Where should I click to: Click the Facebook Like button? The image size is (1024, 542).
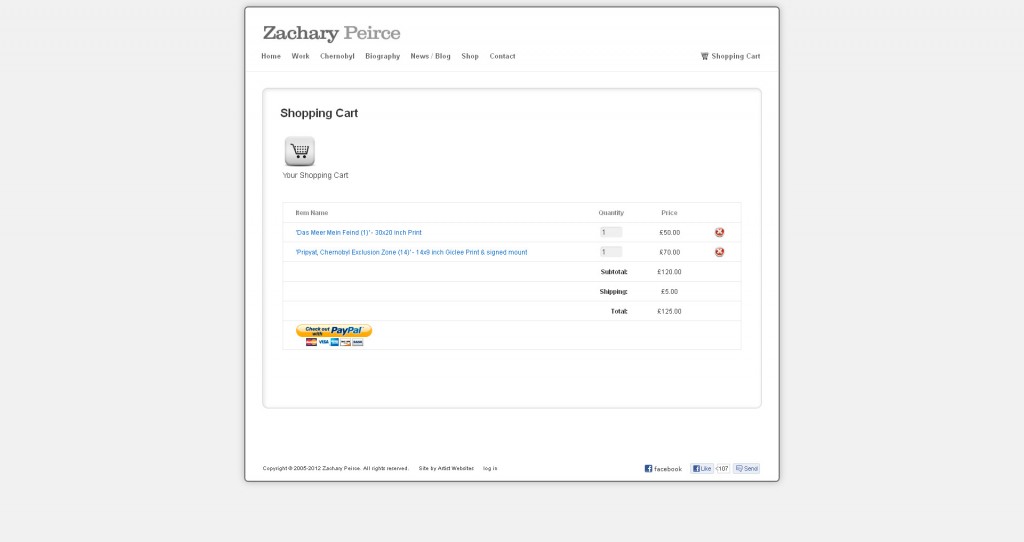(702, 468)
